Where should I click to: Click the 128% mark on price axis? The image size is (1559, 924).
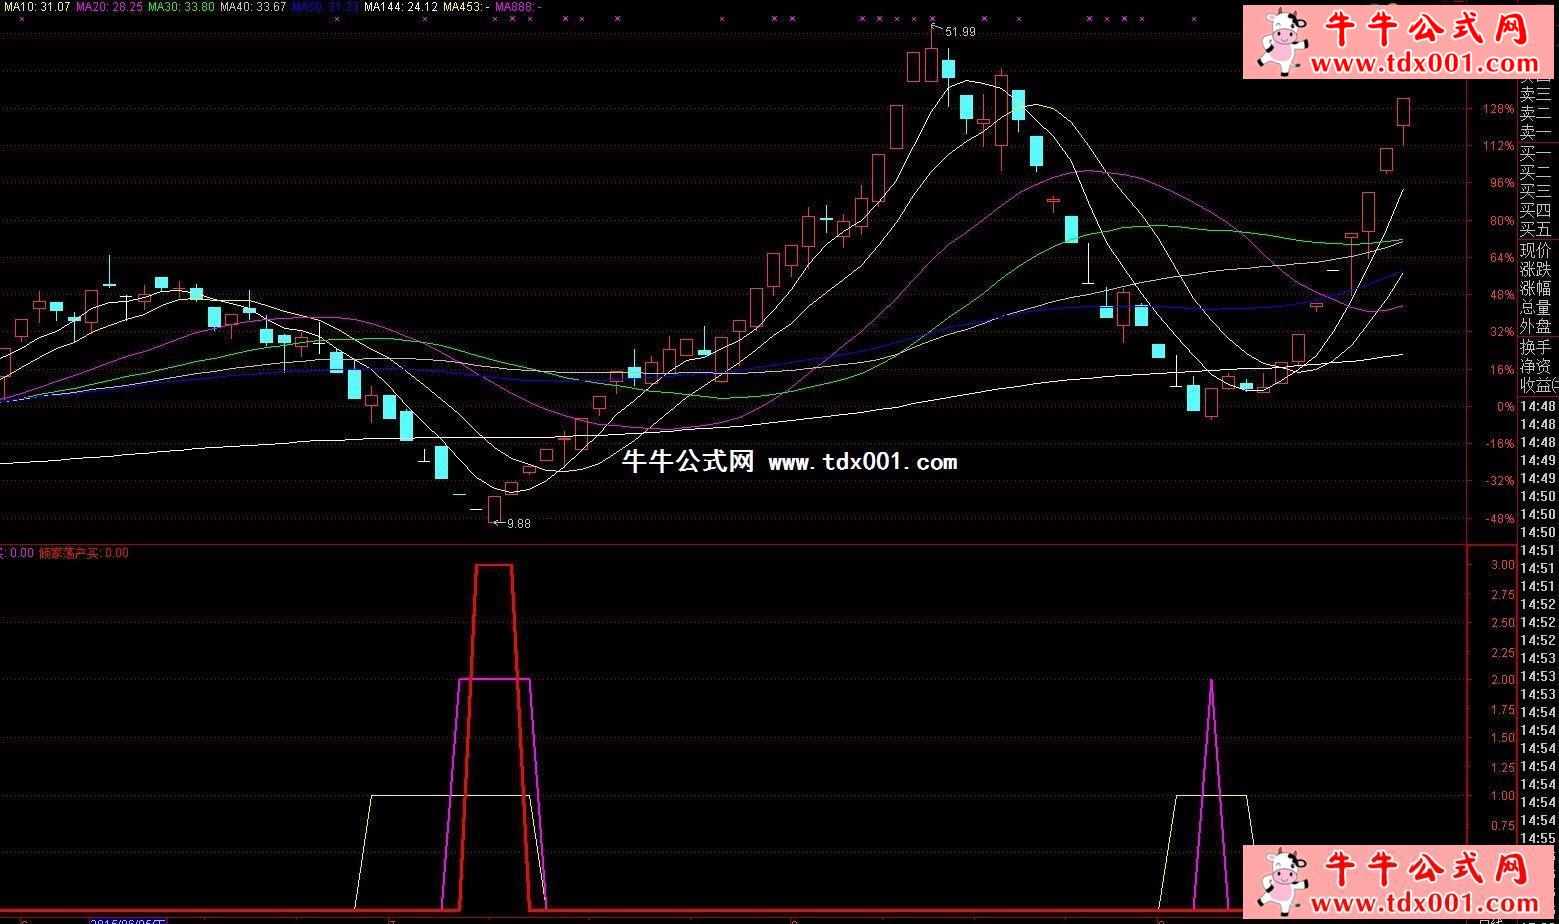pyautogui.click(x=1500, y=109)
